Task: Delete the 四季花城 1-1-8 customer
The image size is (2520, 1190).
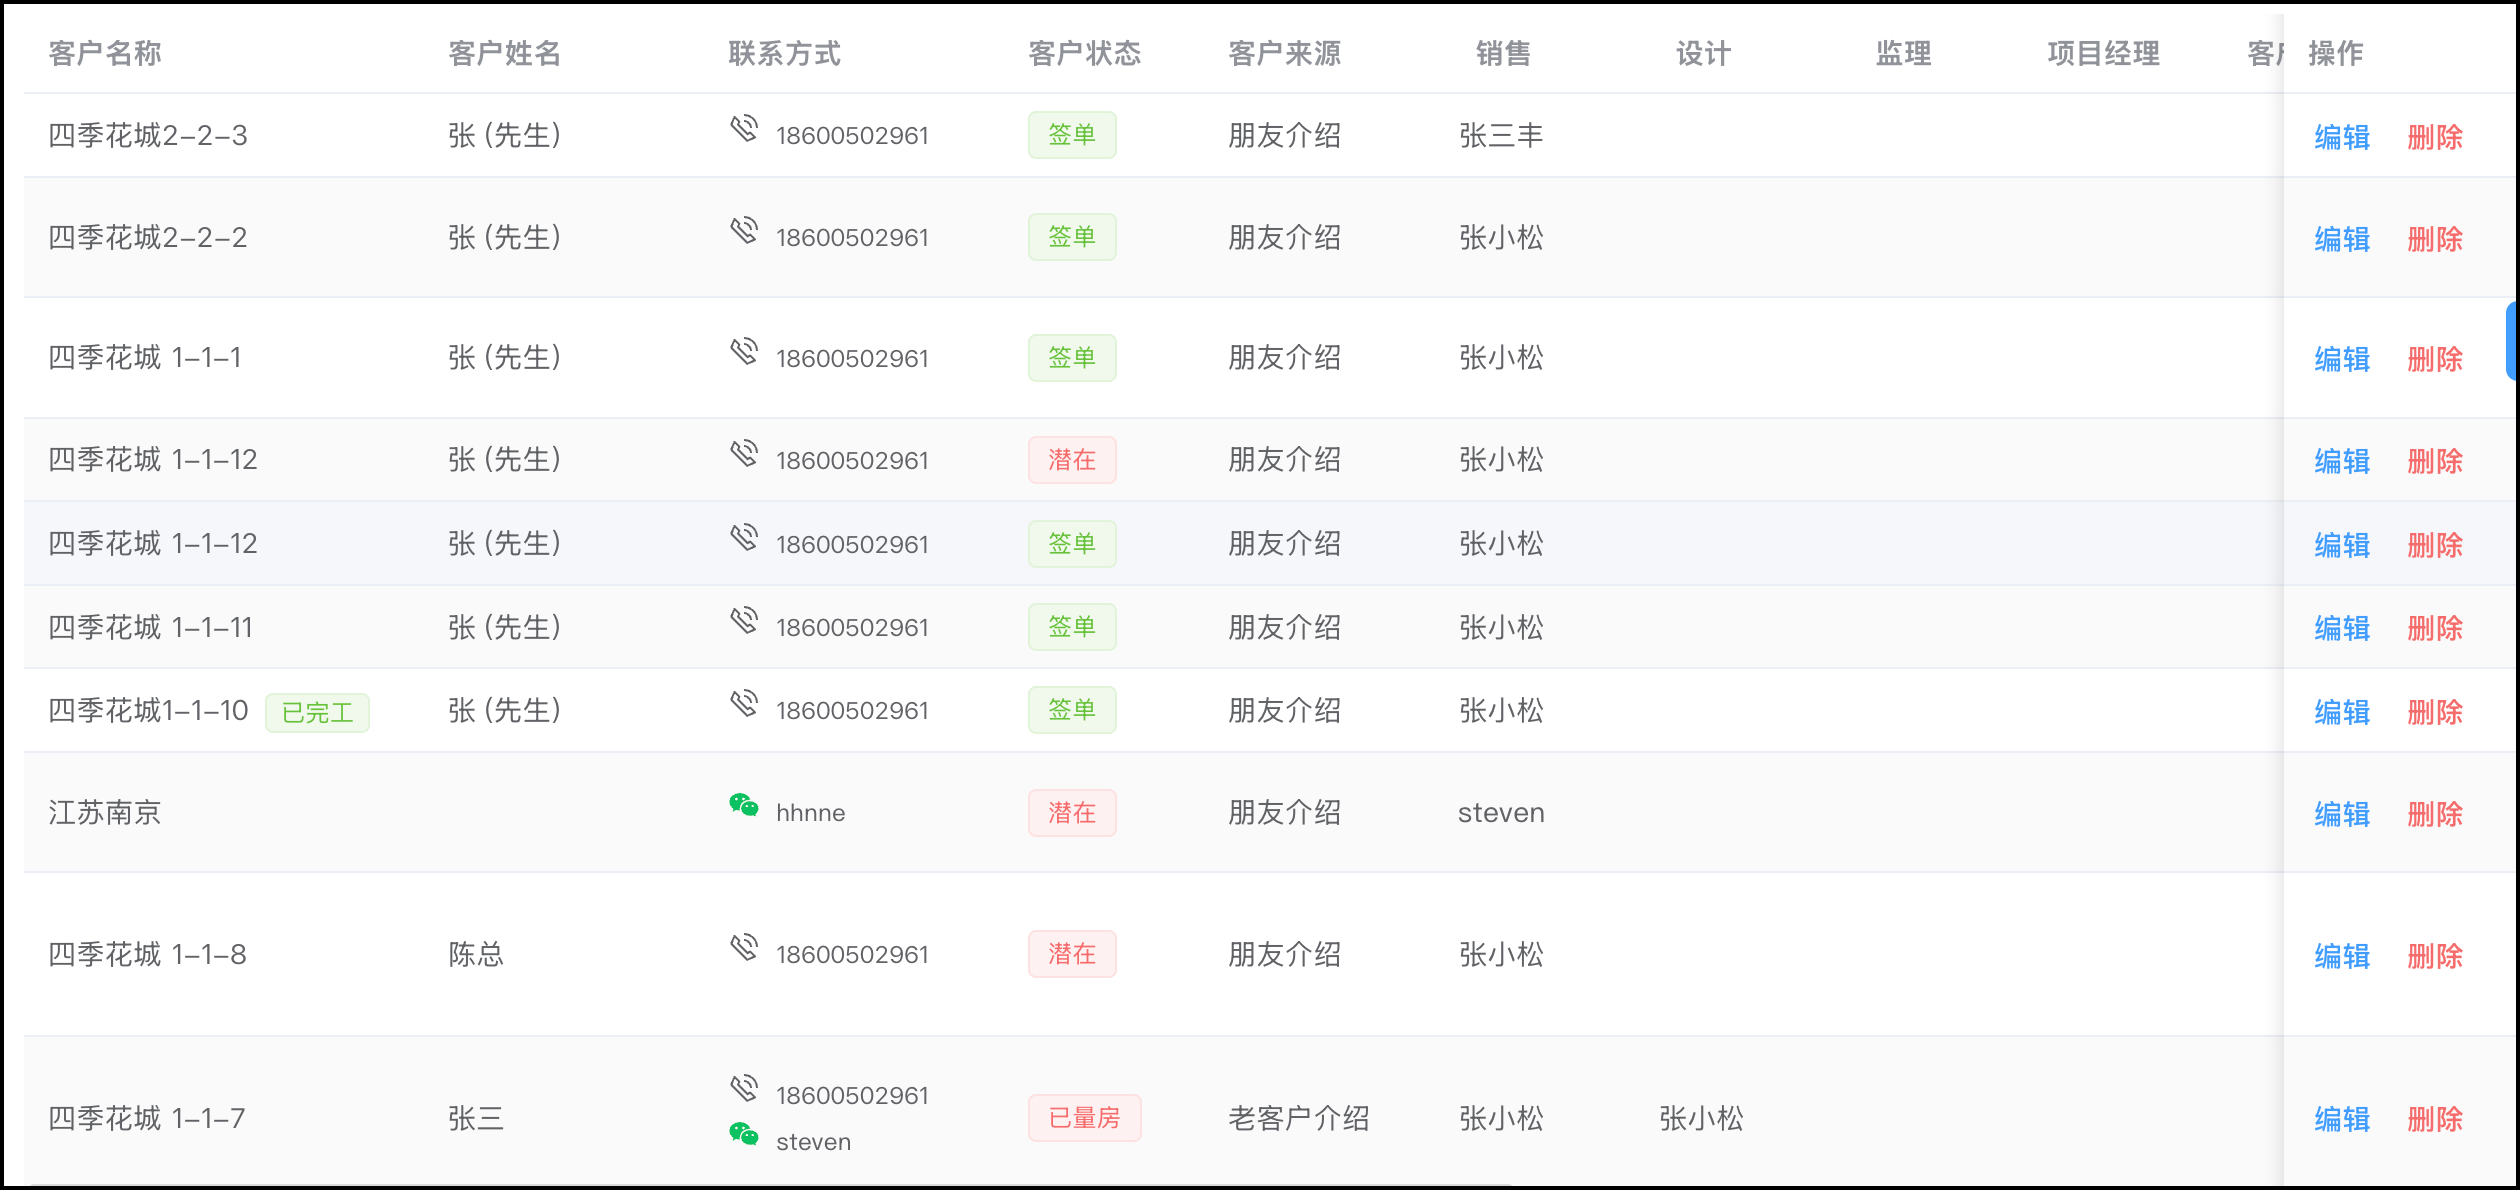Action: pyautogui.click(x=2435, y=956)
